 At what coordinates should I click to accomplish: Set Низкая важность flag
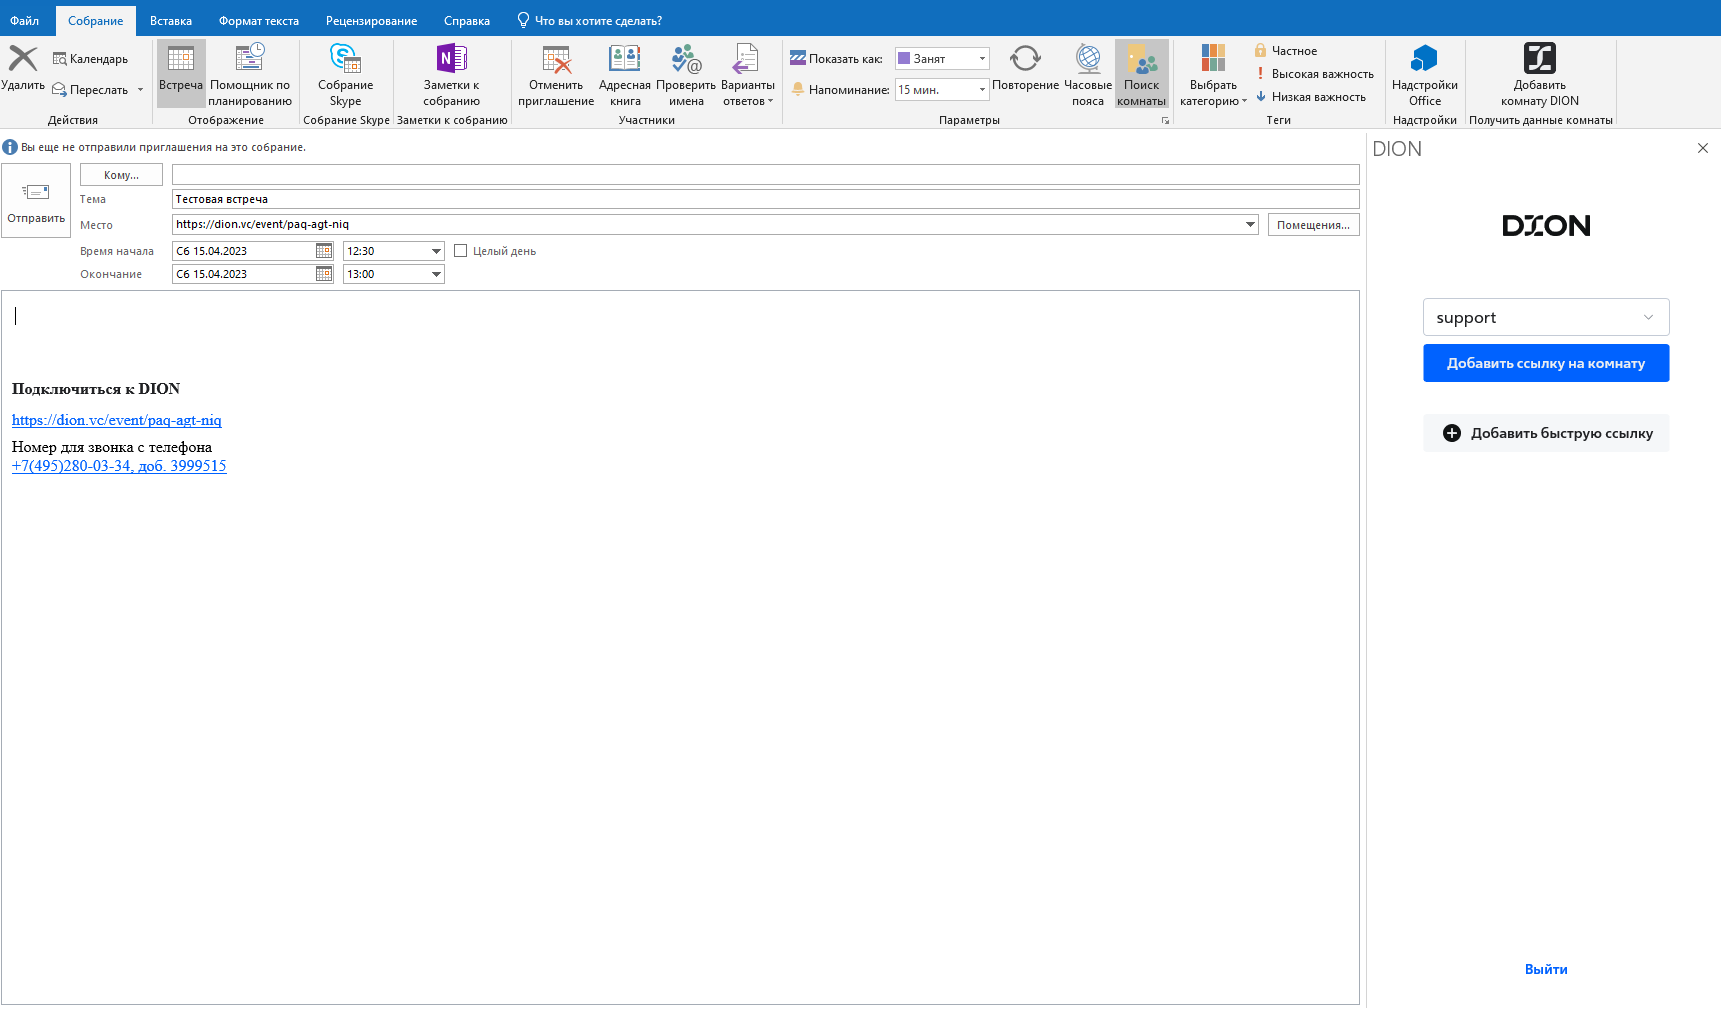pyautogui.click(x=1310, y=97)
